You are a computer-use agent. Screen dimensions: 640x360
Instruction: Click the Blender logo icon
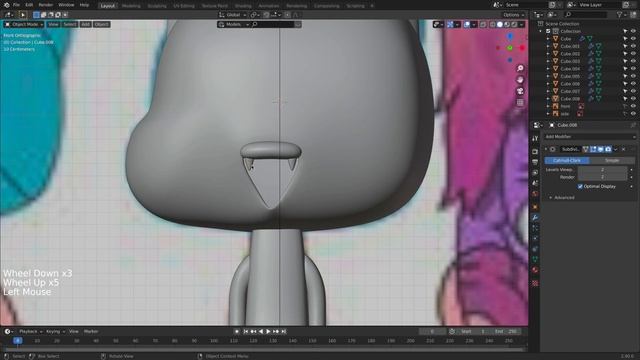click(x=6, y=5)
